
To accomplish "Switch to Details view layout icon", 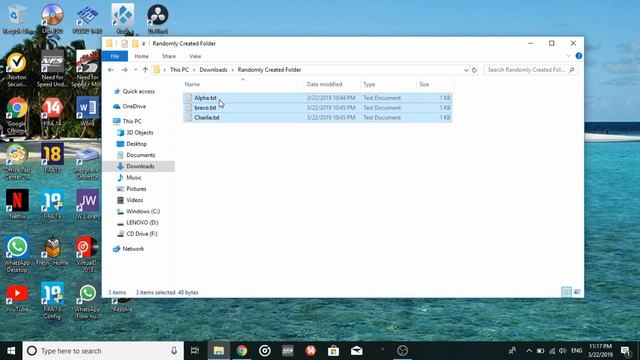I will tap(566, 292).
